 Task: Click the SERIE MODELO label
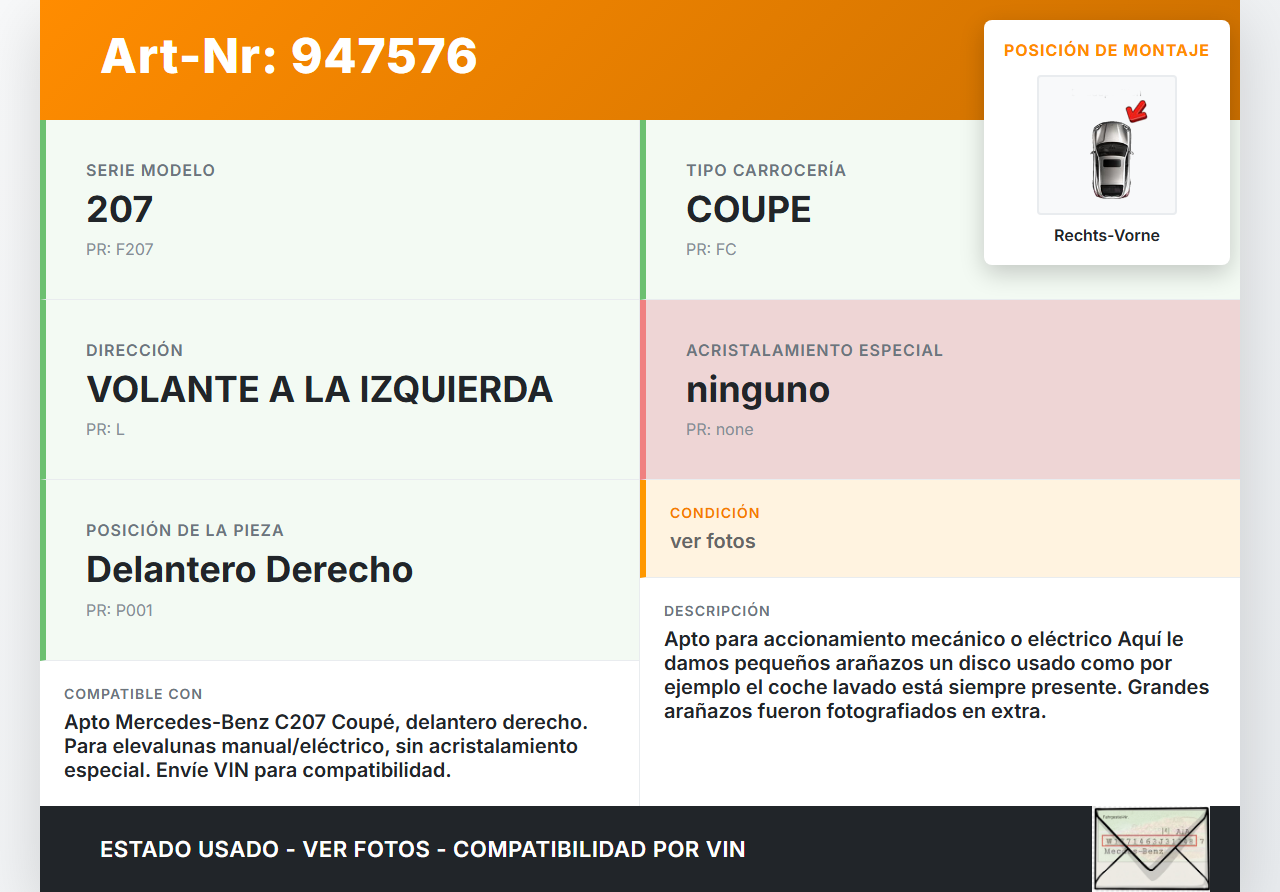click(x=151, y=170)
